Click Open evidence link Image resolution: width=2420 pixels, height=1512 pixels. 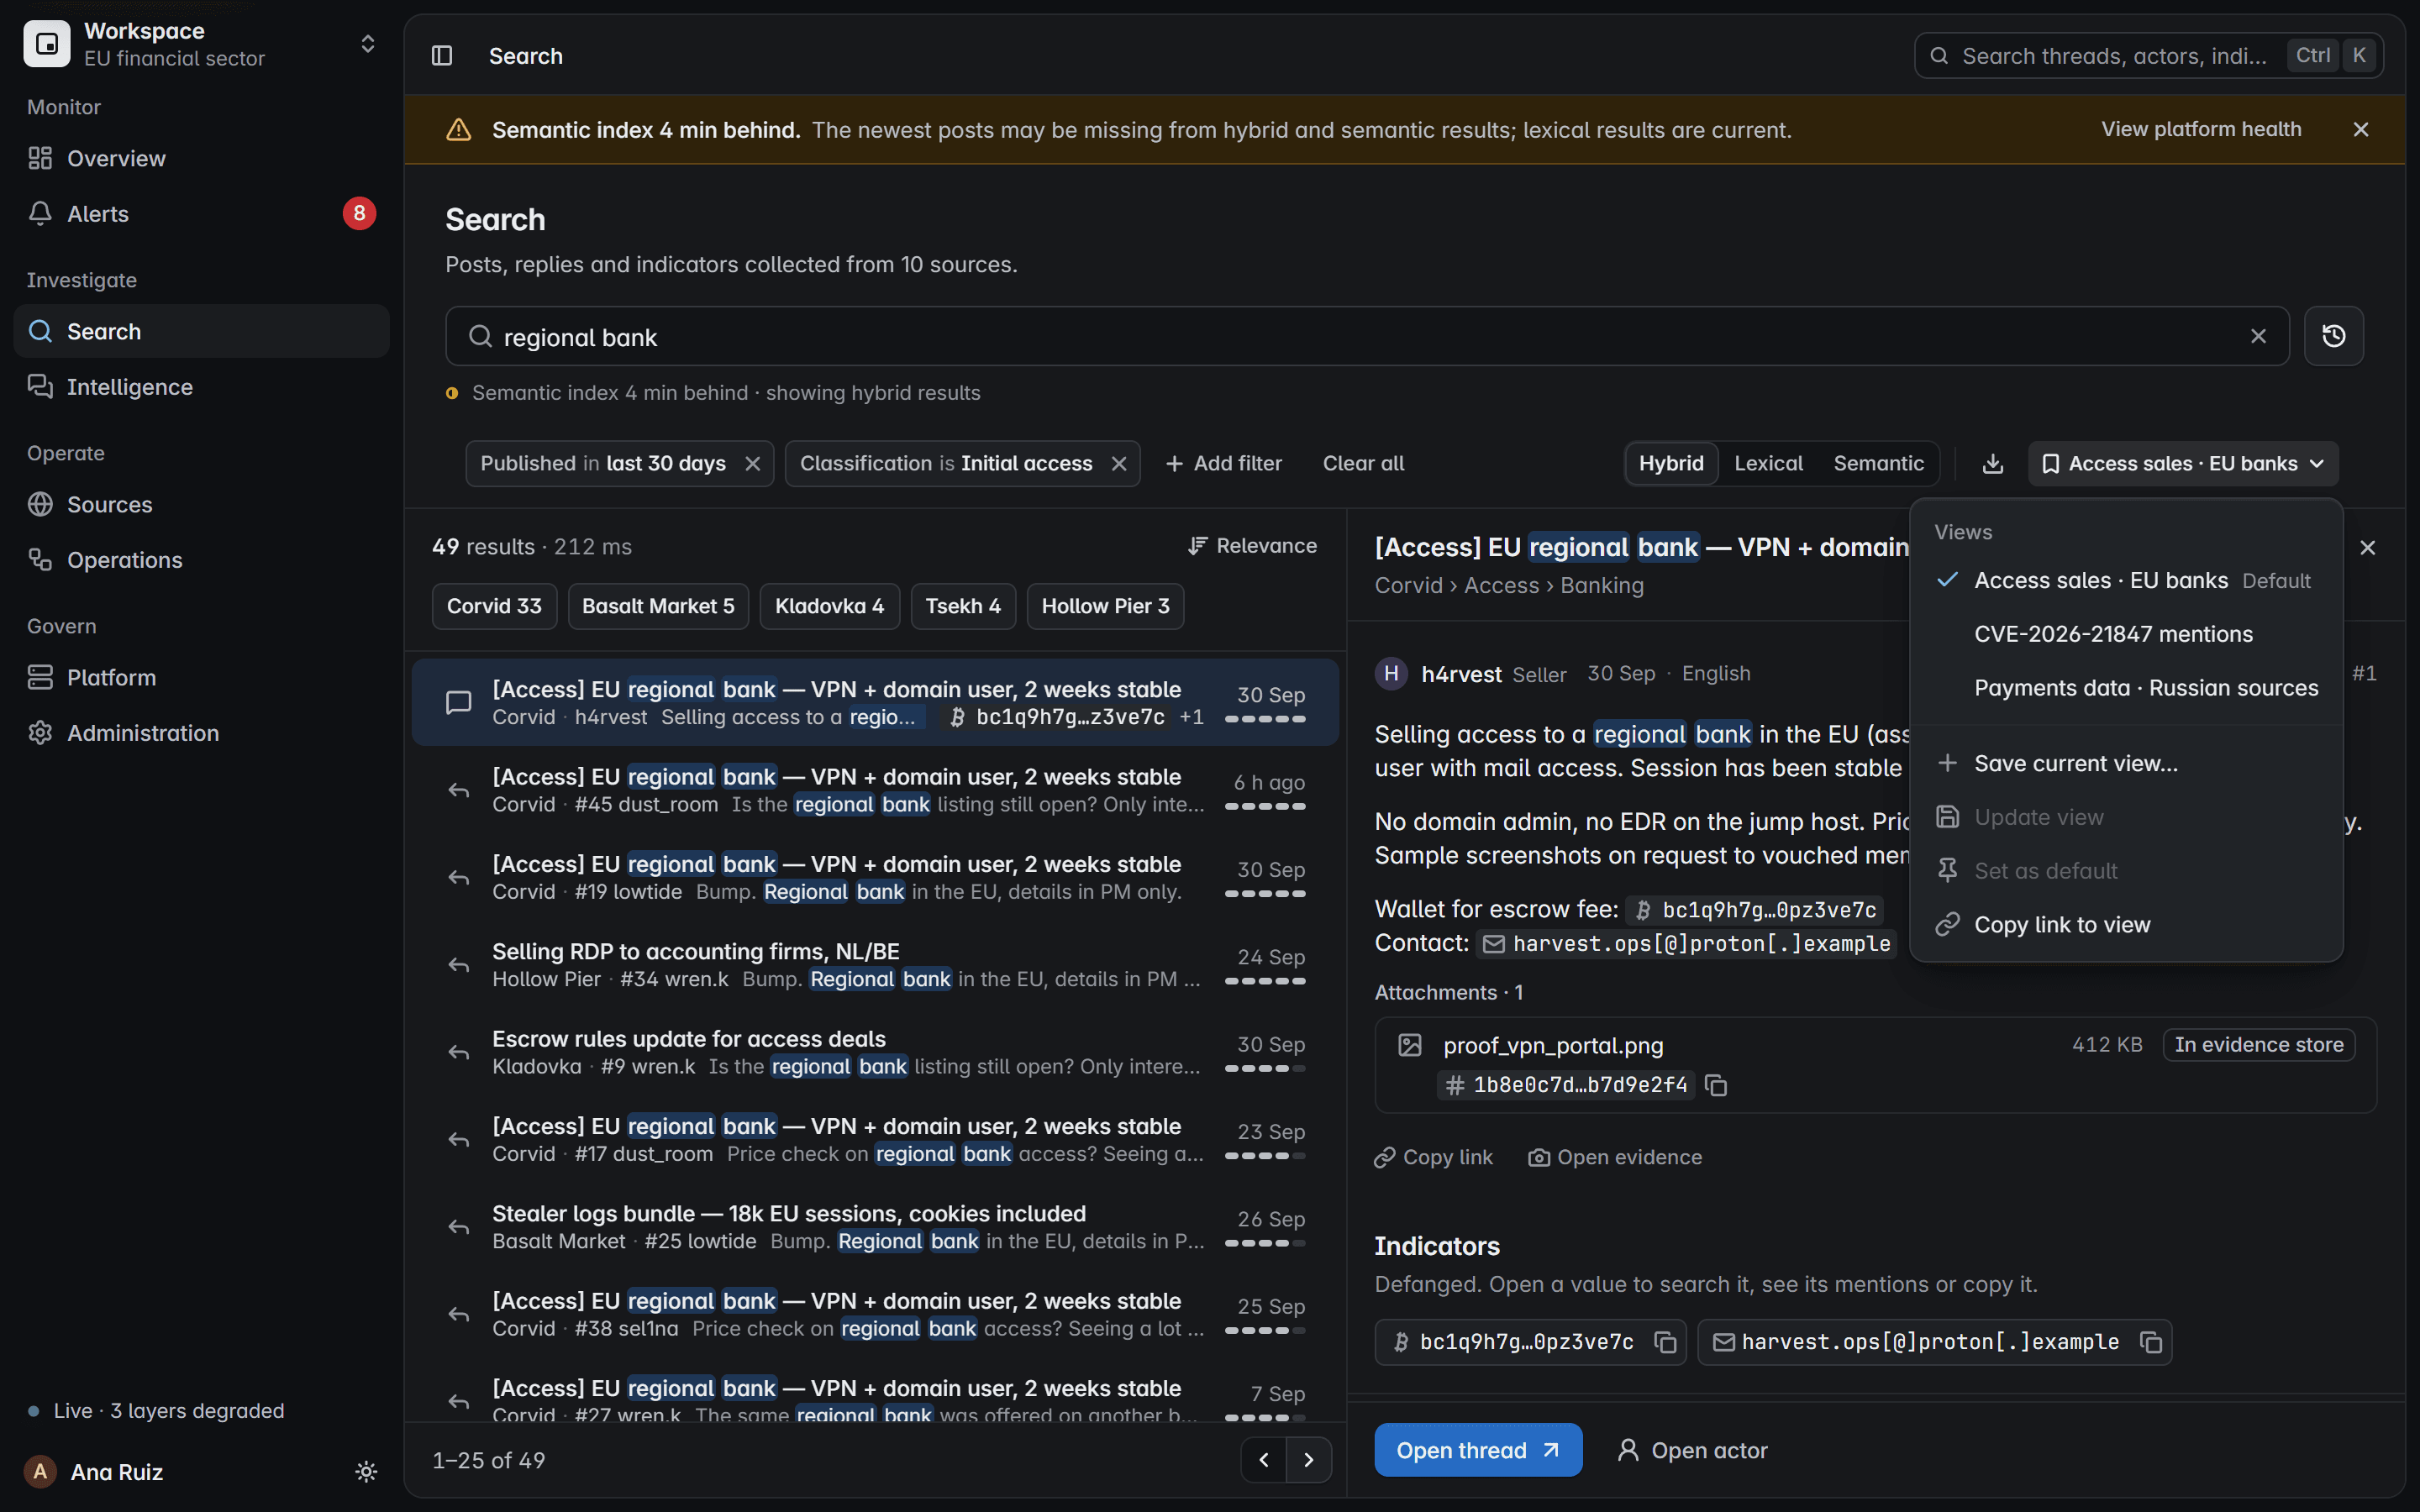click(1615, 1157)
